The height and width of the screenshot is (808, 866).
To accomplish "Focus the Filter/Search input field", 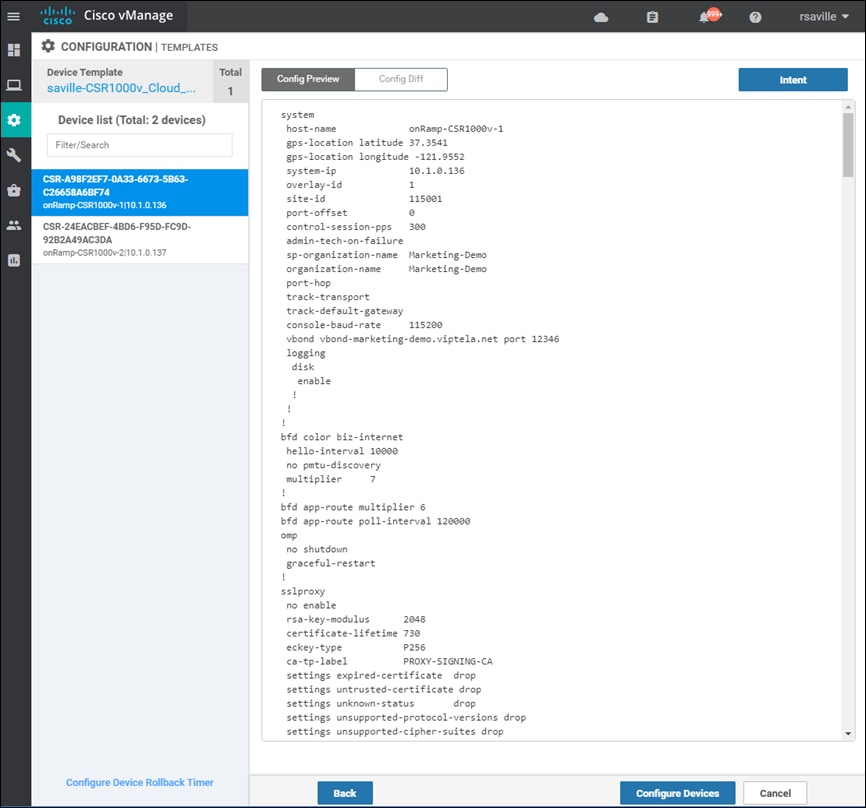I will (140, 145).
